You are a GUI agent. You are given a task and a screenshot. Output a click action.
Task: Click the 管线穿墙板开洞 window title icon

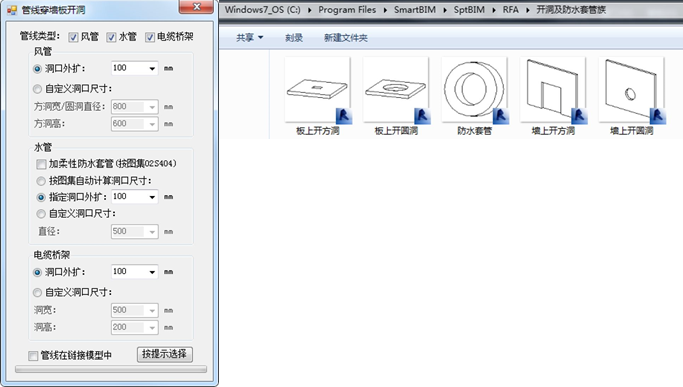pyautogui.click(x=12, y=10)
